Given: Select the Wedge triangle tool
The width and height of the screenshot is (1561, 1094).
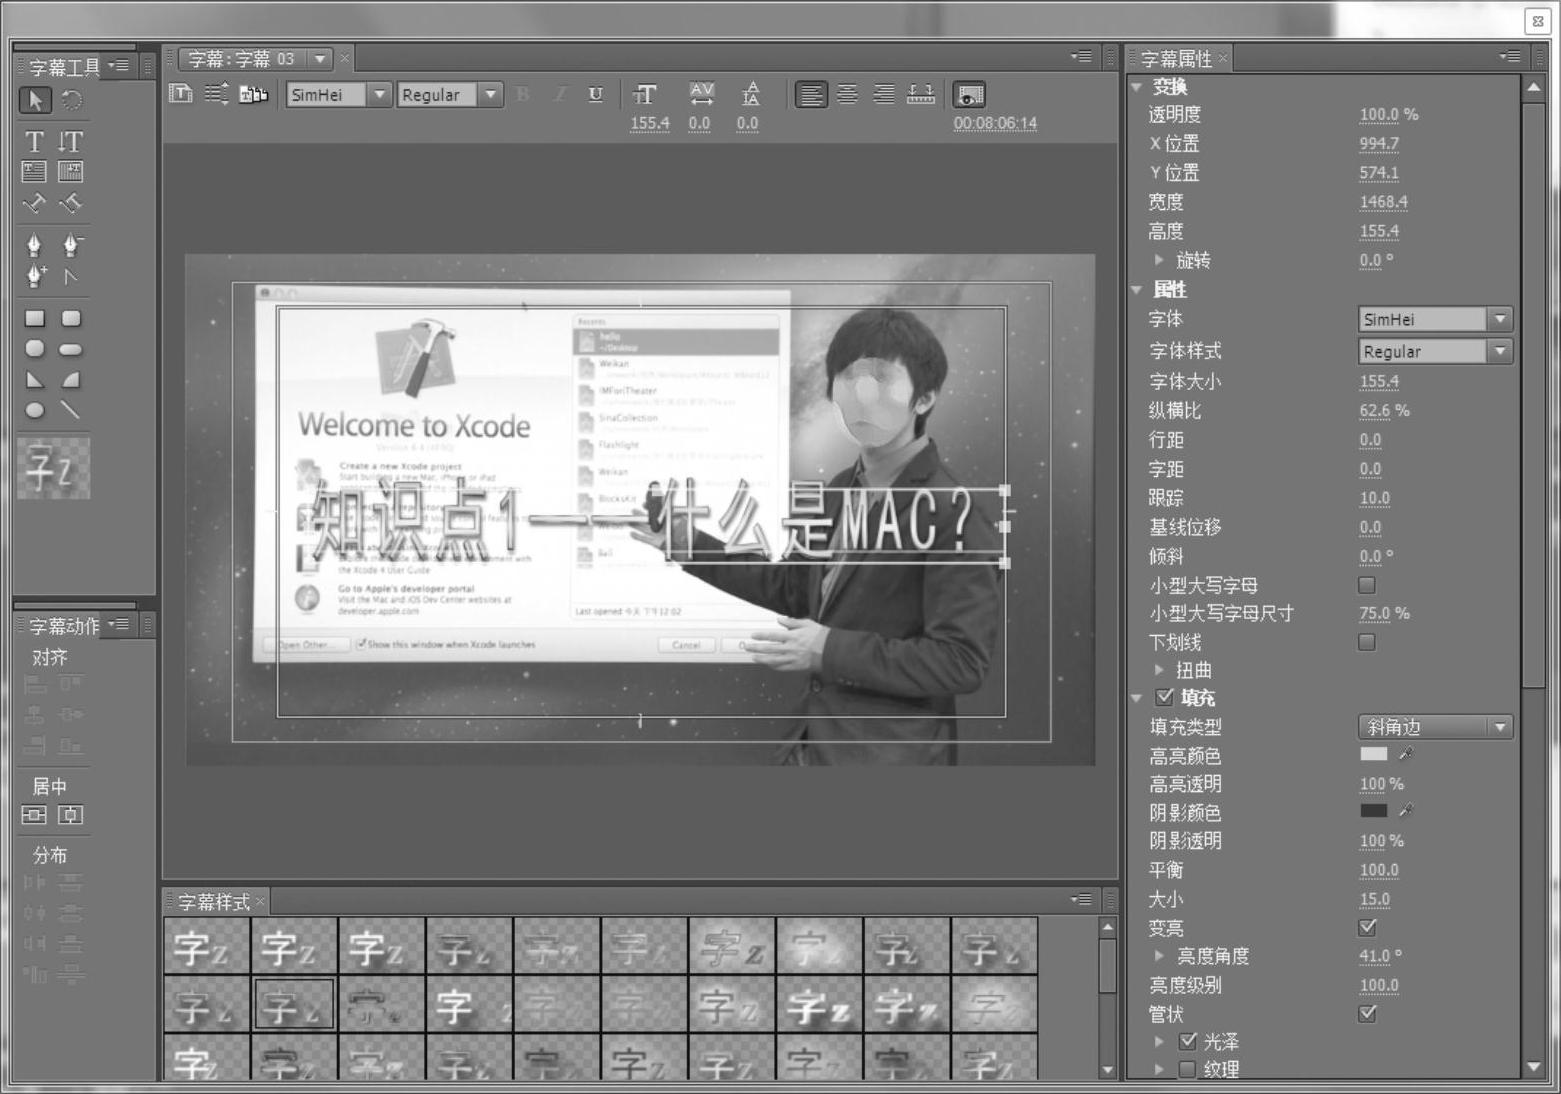Looking at the screenshot, I should (x=35, y=380).
